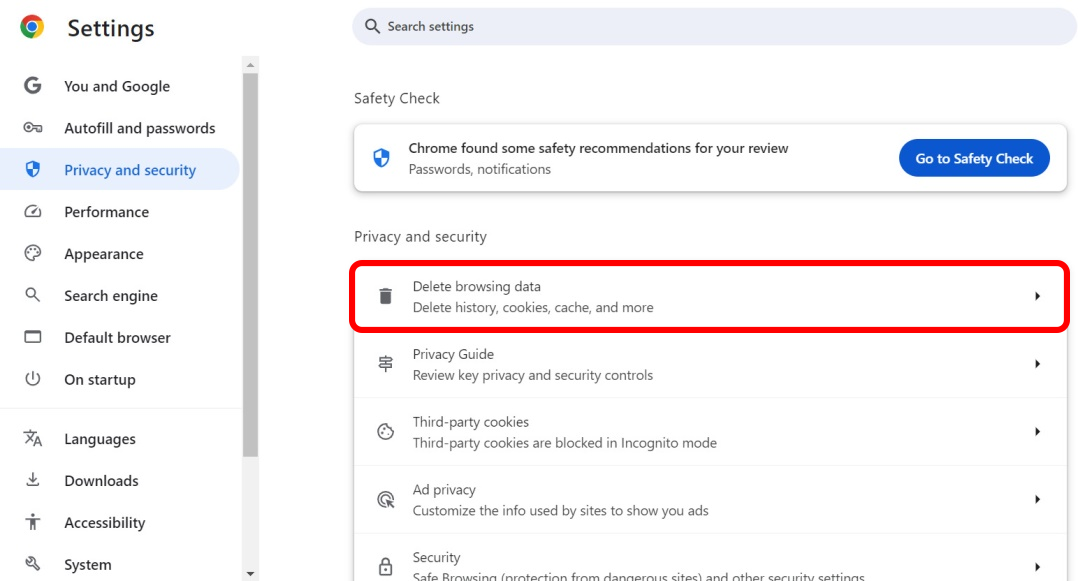This screenshot has height=581, width=1078.
Task: Click the download arrow icon for Downloads
Action: (32, 480)
